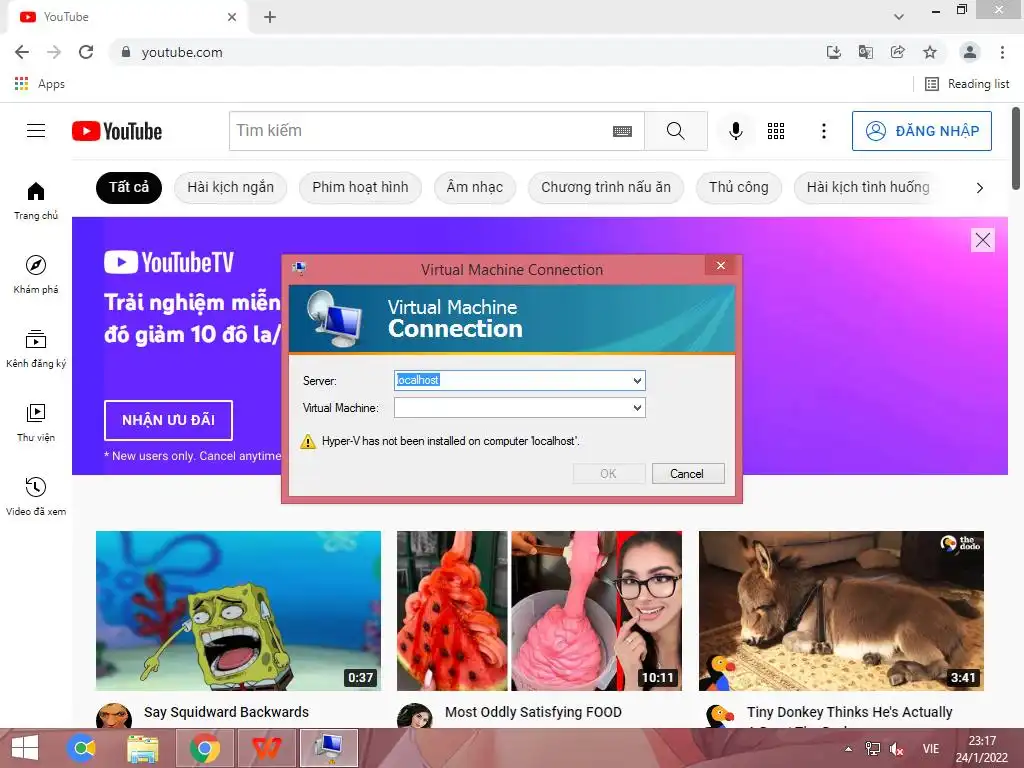Reload the YouTube page

click(86, 52)
